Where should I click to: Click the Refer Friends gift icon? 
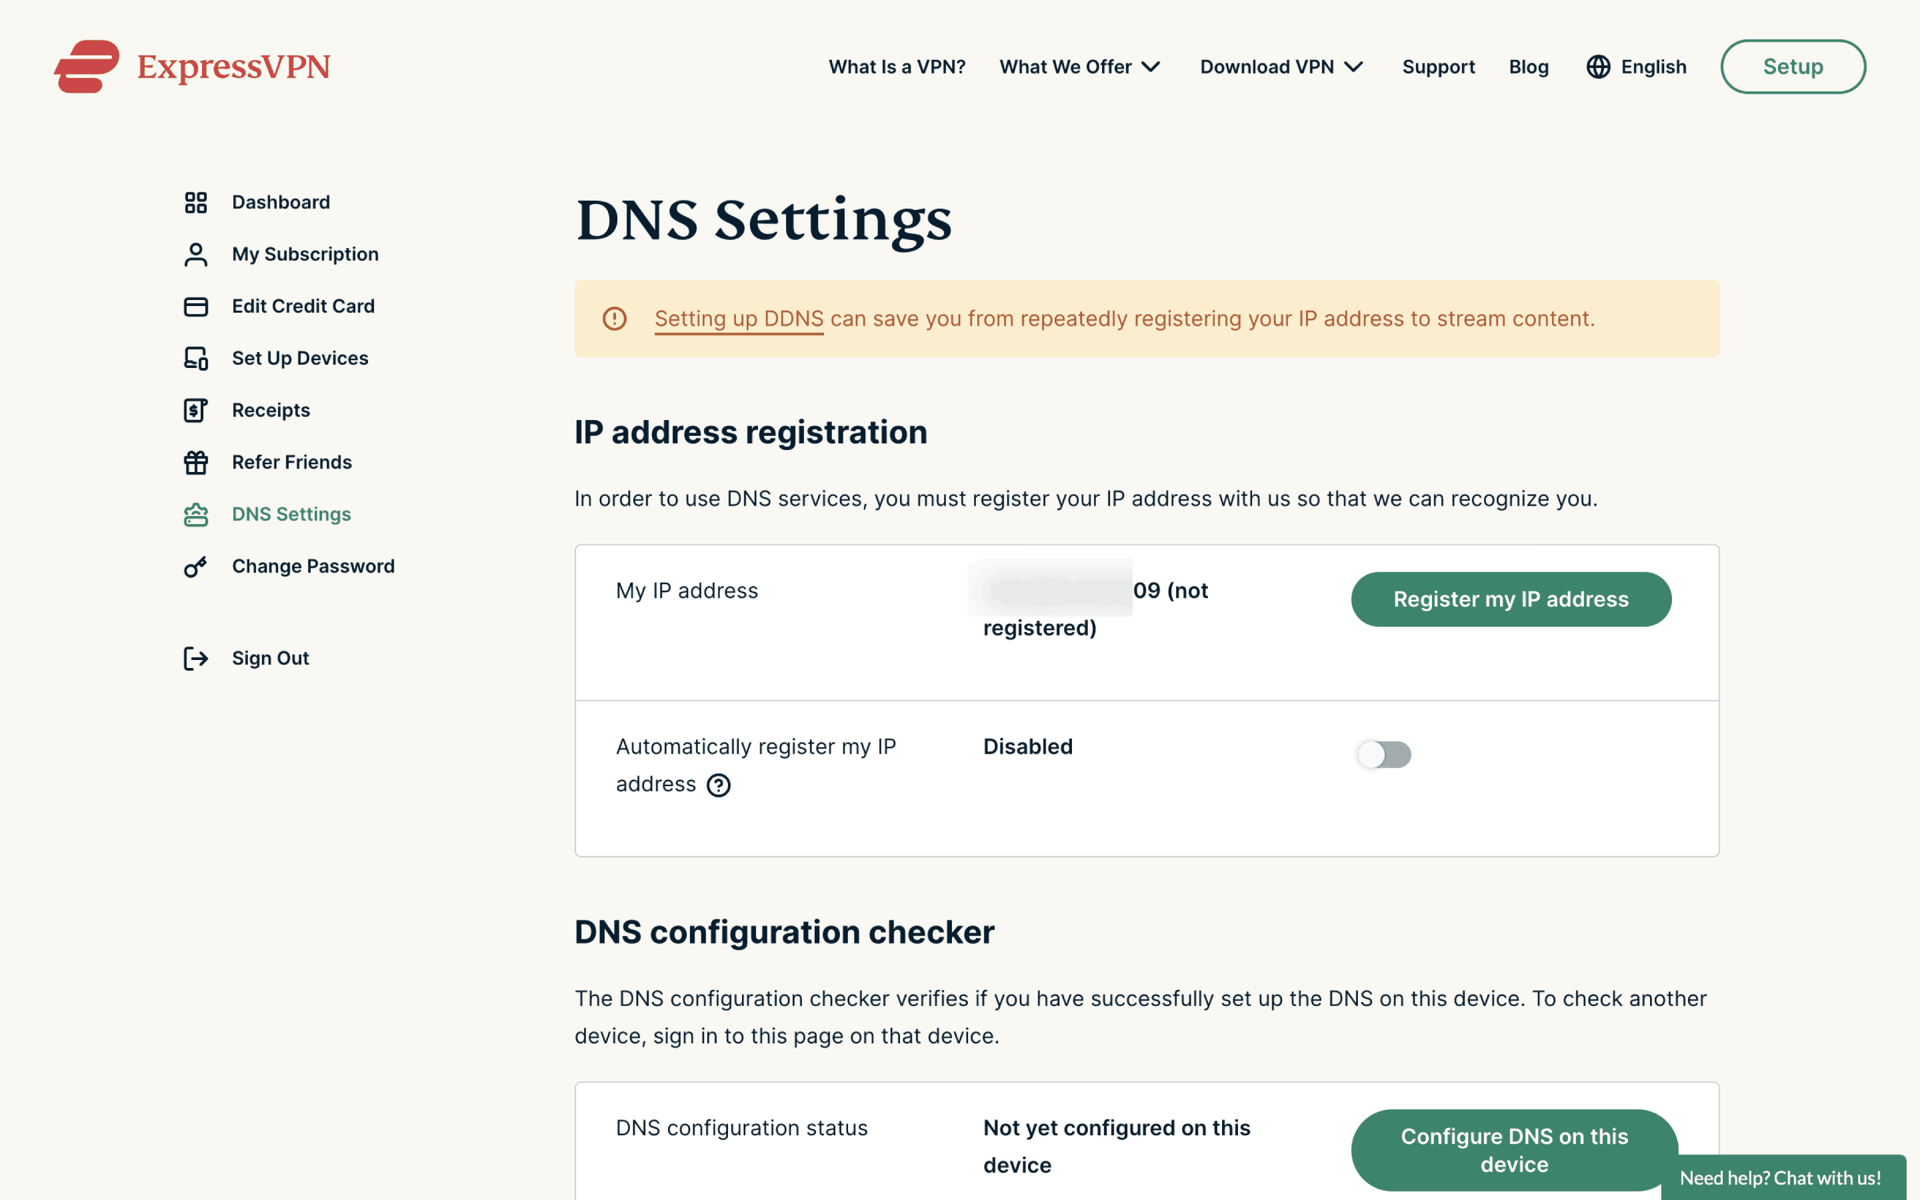pyautogui.click(x=196, y=463)
